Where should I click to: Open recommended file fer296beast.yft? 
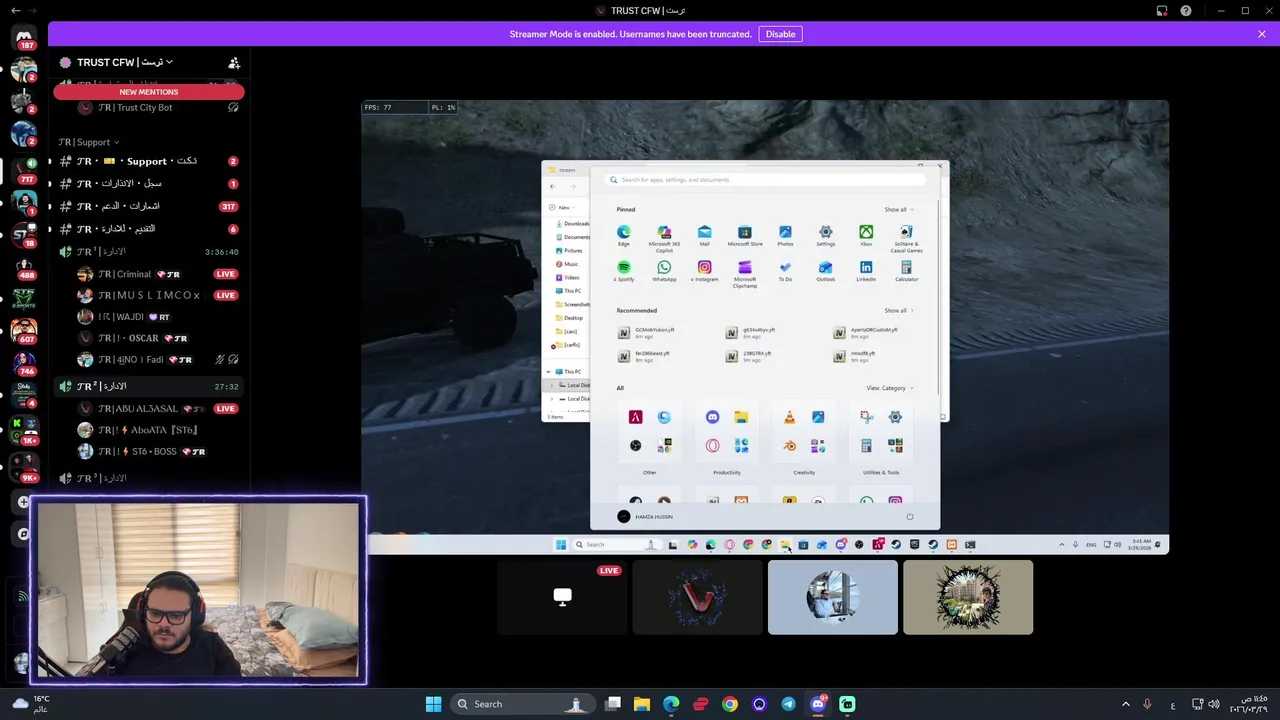click(645, 356)
